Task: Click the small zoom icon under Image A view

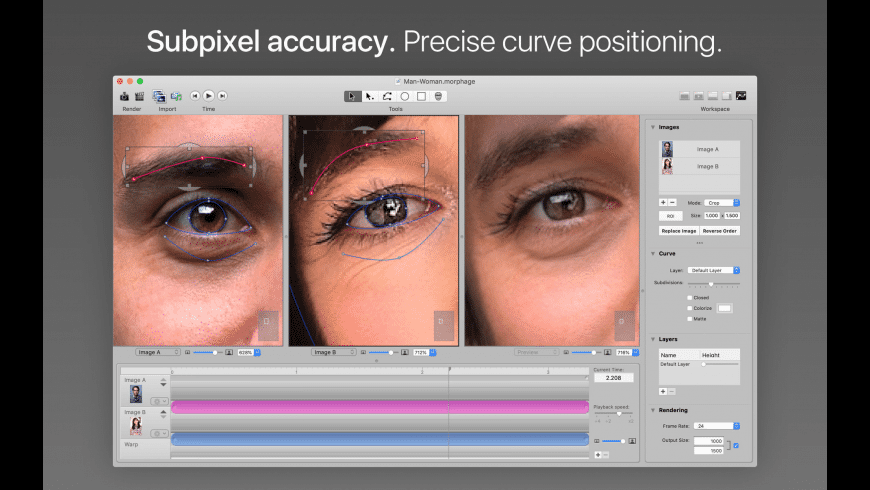Action: 188,352
